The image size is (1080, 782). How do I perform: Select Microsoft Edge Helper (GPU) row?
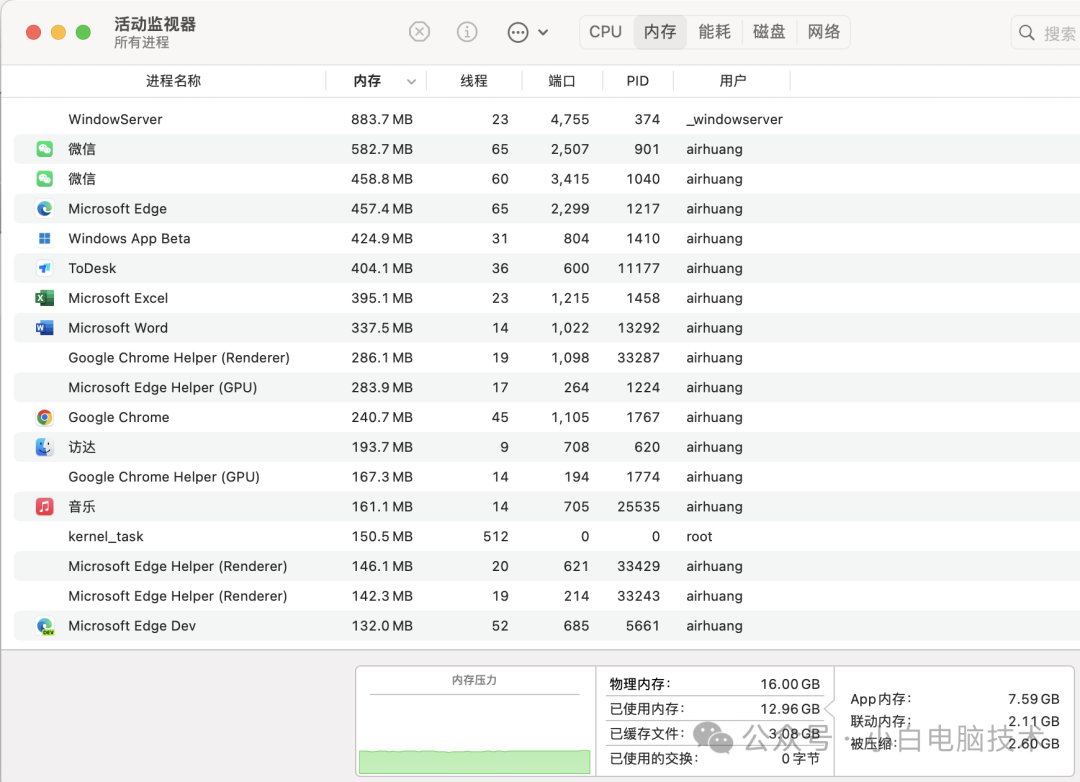pos(547,387)
